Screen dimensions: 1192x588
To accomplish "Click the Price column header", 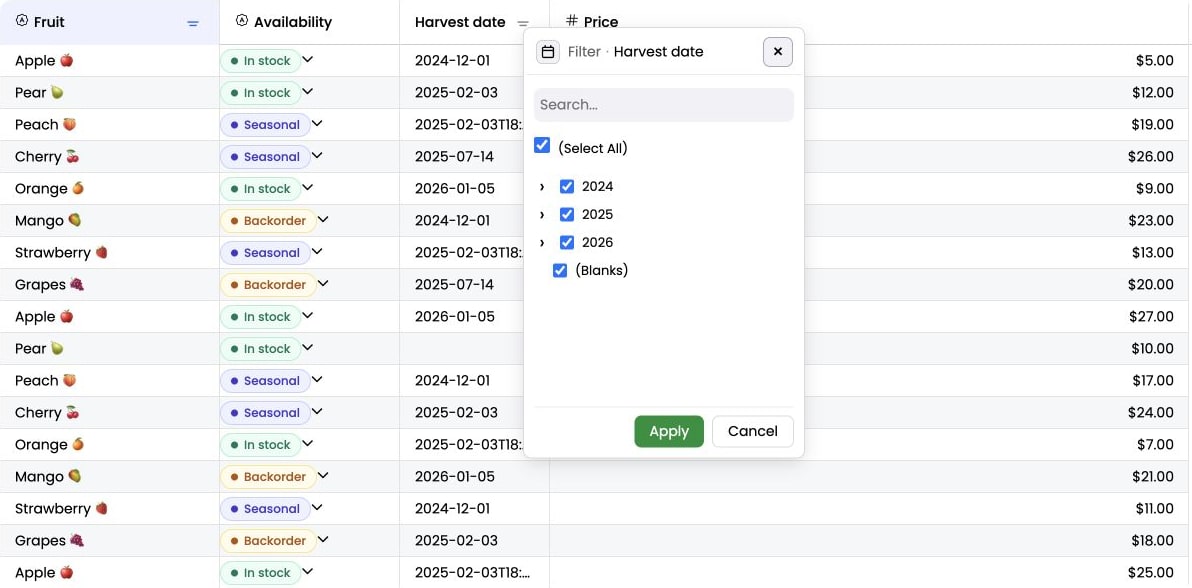I will pyautogui.click(x=870, y=22).
